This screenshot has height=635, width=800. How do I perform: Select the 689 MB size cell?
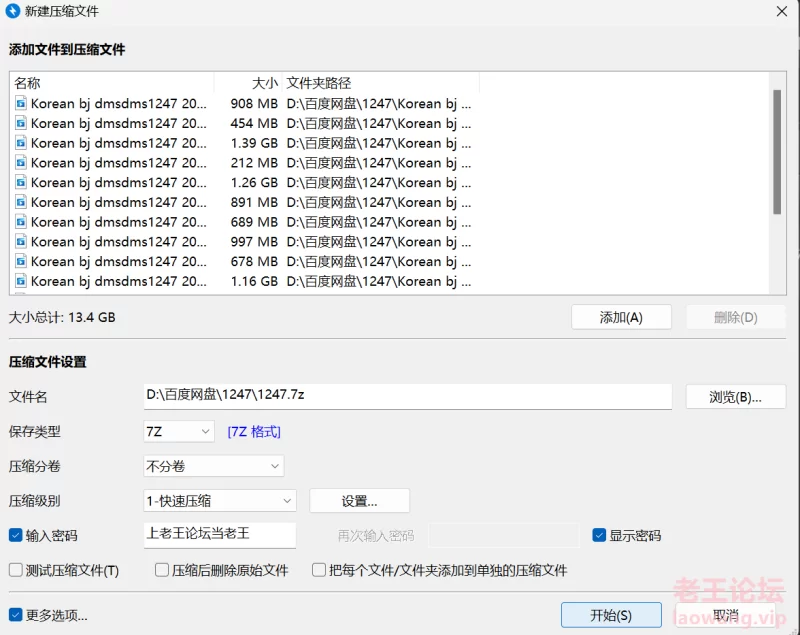(x=254, y=222)
